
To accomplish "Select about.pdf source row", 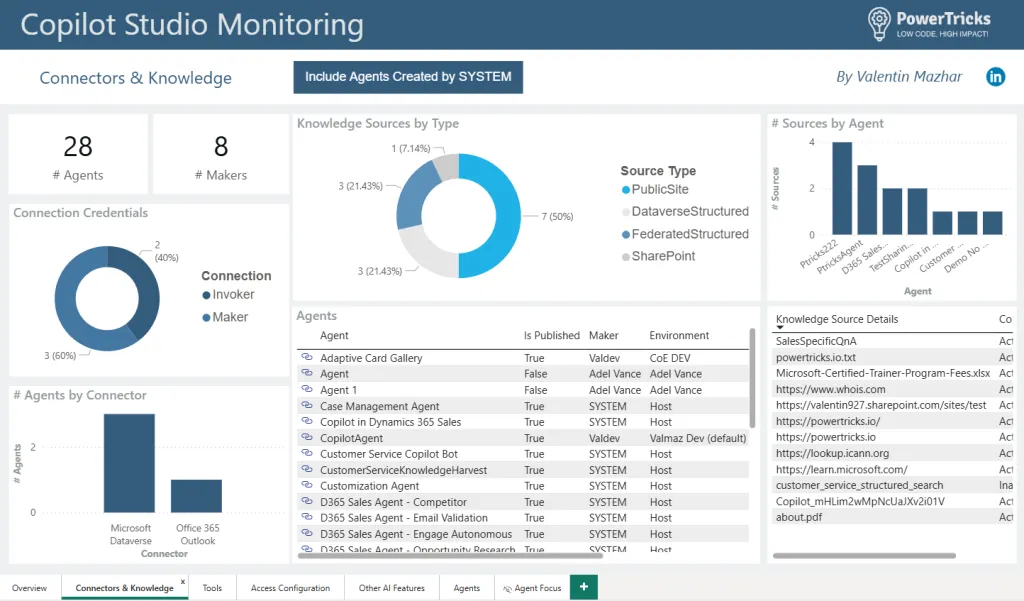I will pyautogui.click(x=893, y=517).
